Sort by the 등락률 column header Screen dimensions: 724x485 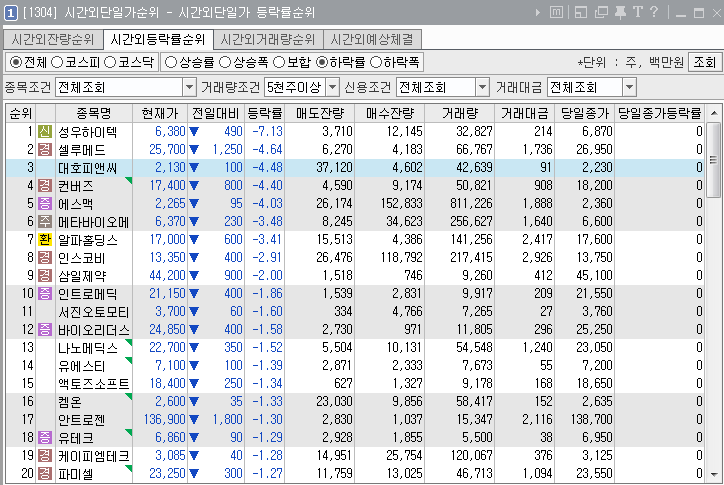[x=265, y=113]
